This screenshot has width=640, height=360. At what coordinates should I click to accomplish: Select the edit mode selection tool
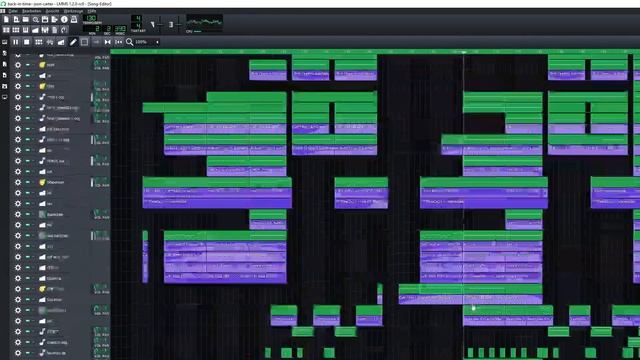[84, 42]
